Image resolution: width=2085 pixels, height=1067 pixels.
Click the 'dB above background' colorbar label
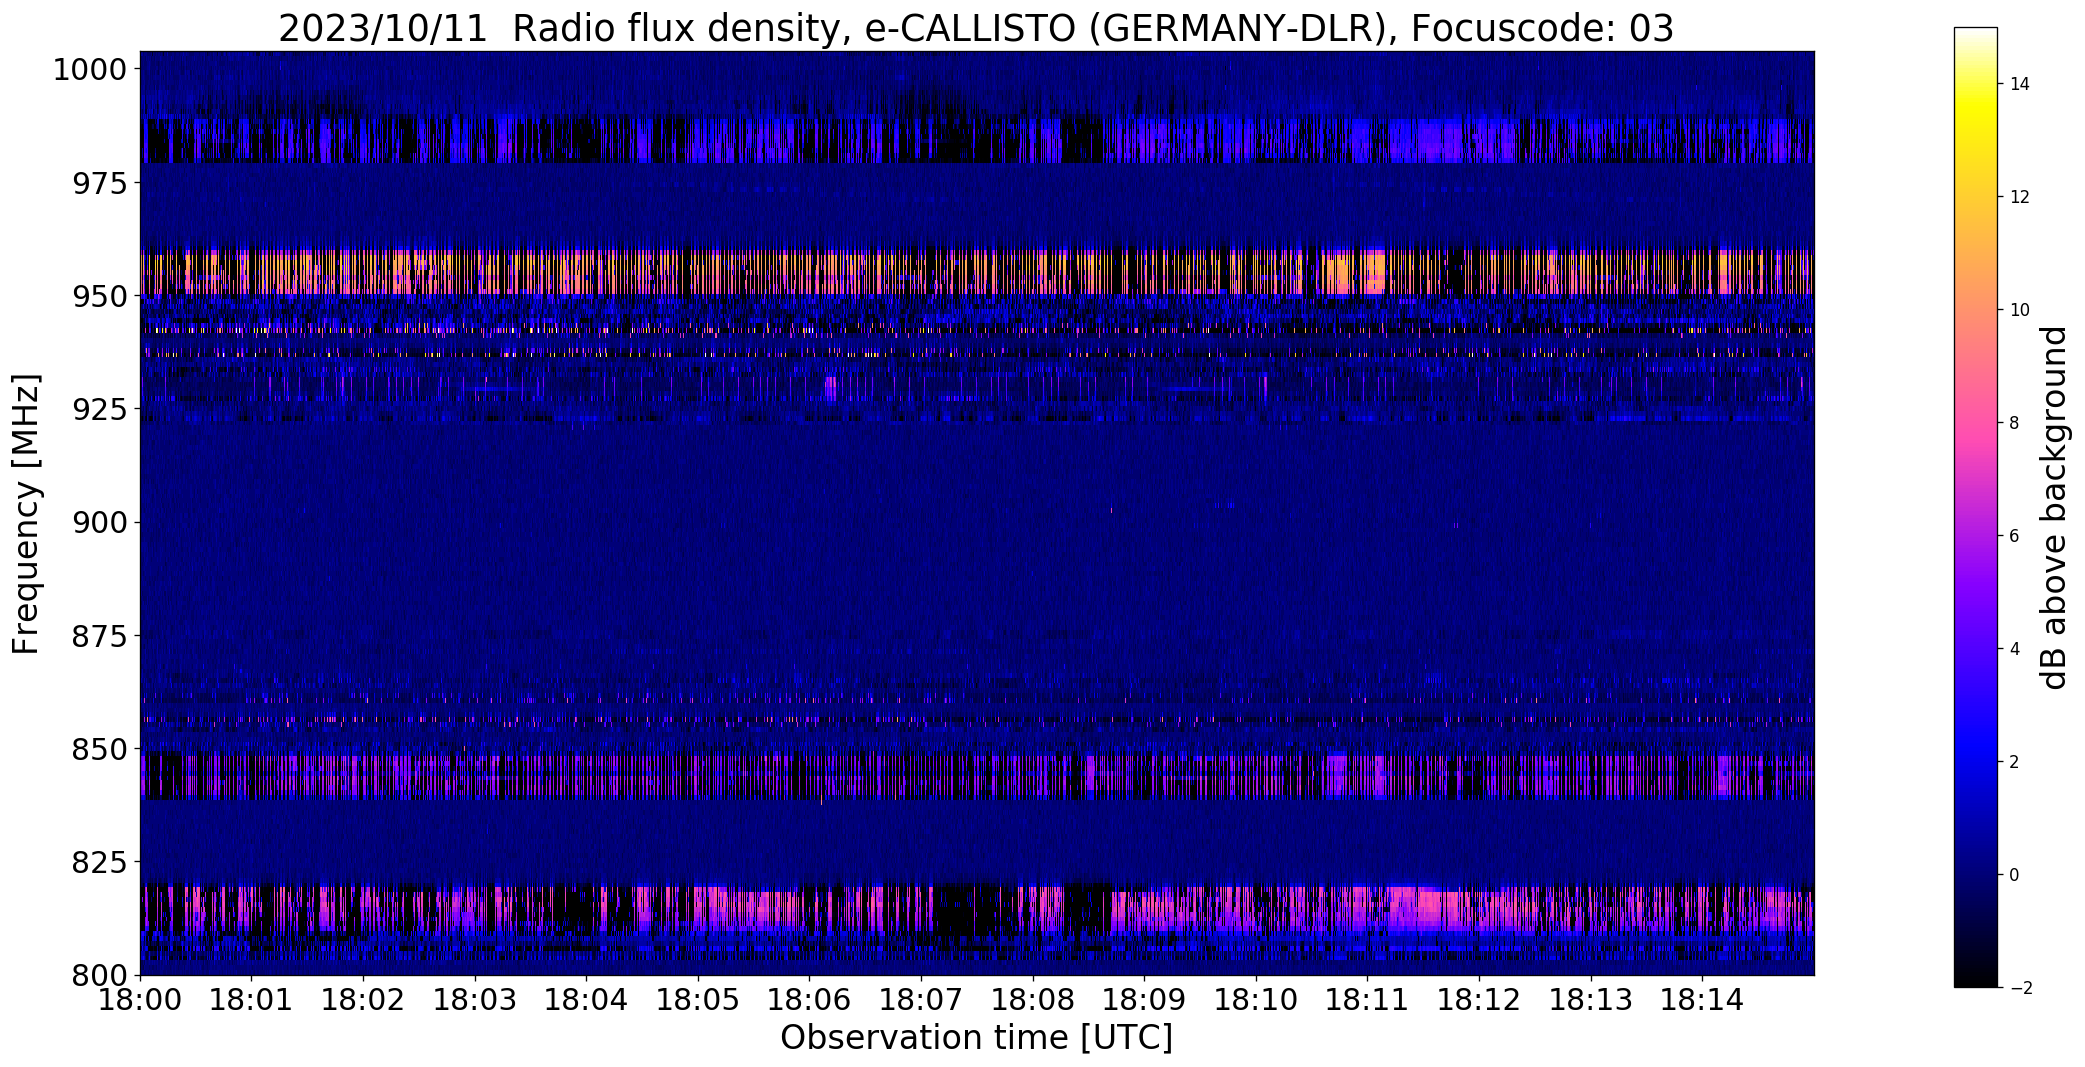point(2054,508)
